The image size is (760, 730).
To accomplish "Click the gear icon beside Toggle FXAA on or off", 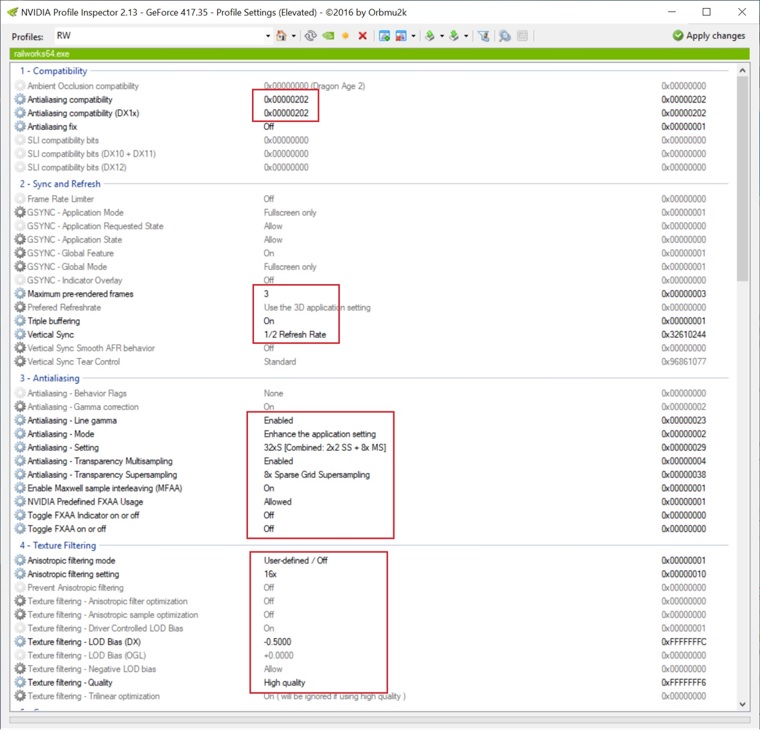I will pos(20,529).
